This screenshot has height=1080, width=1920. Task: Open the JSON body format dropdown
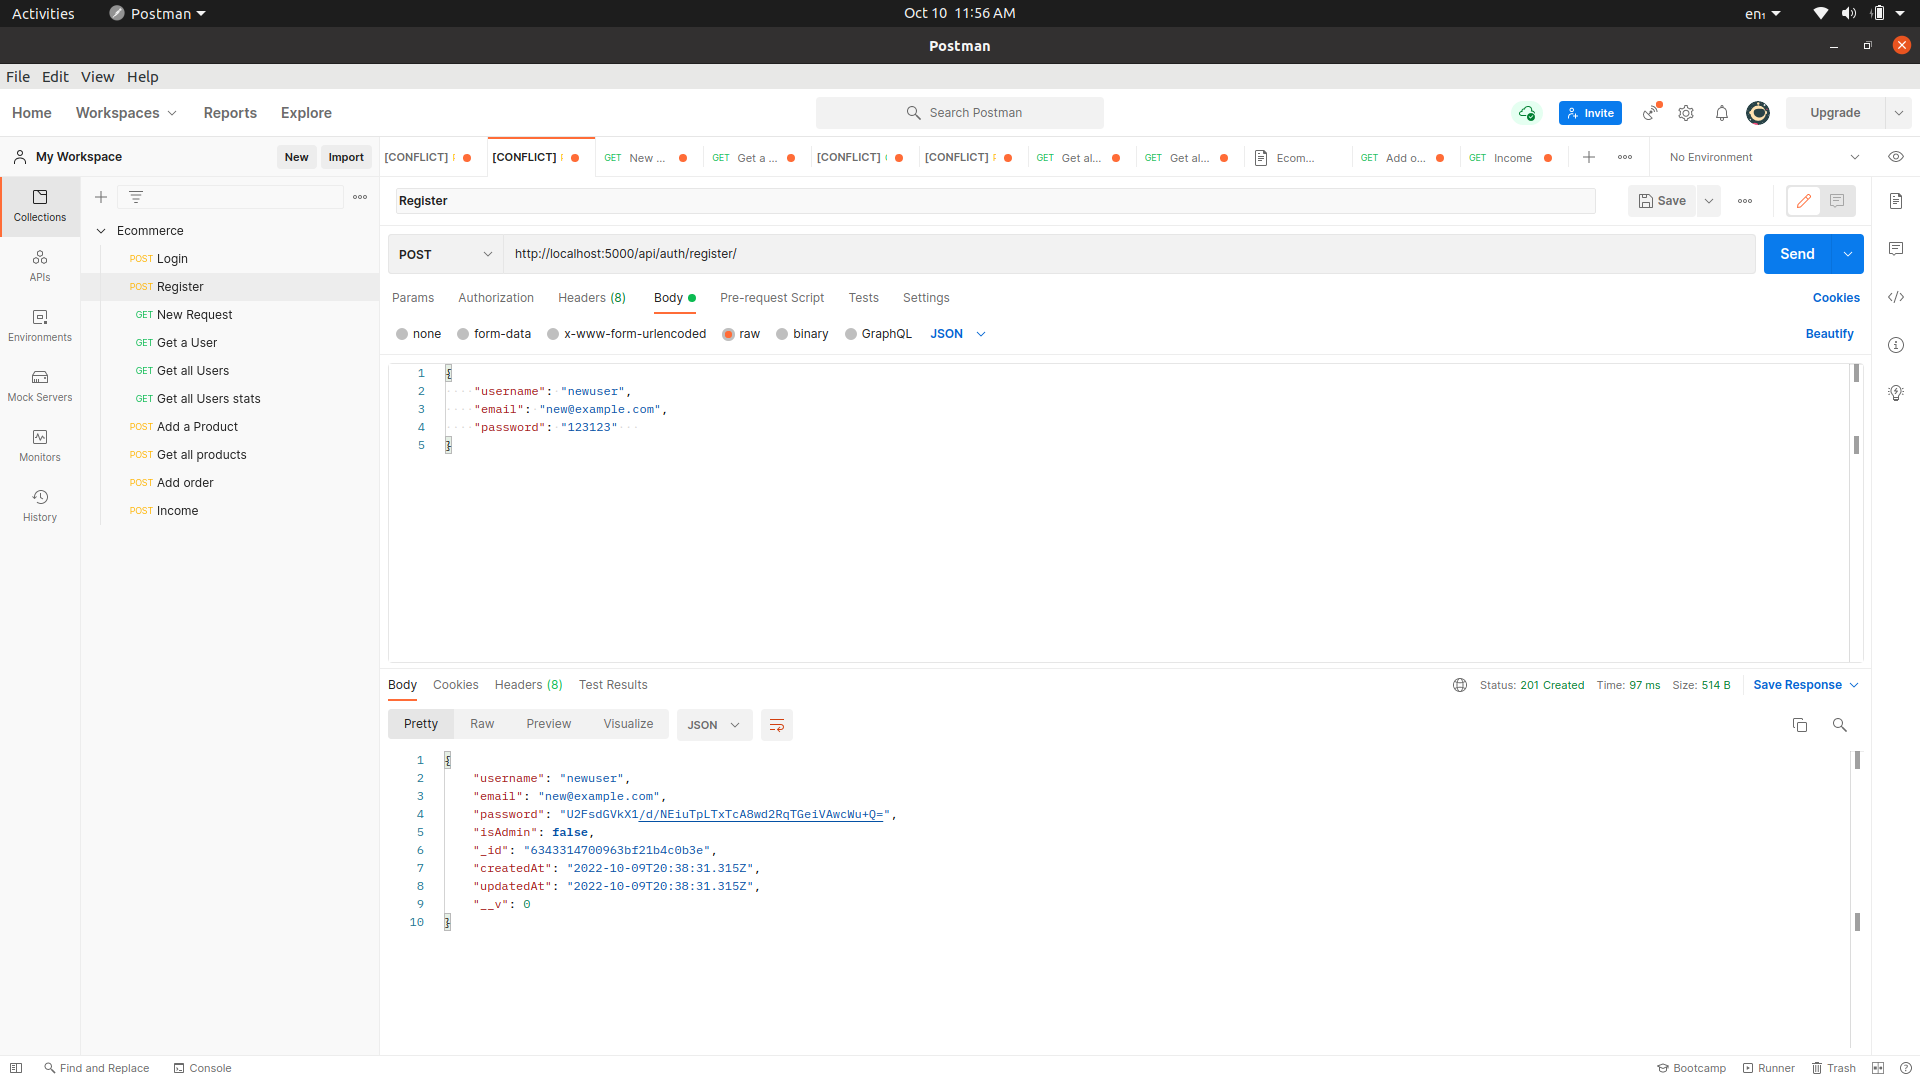[x=958, y=334]
